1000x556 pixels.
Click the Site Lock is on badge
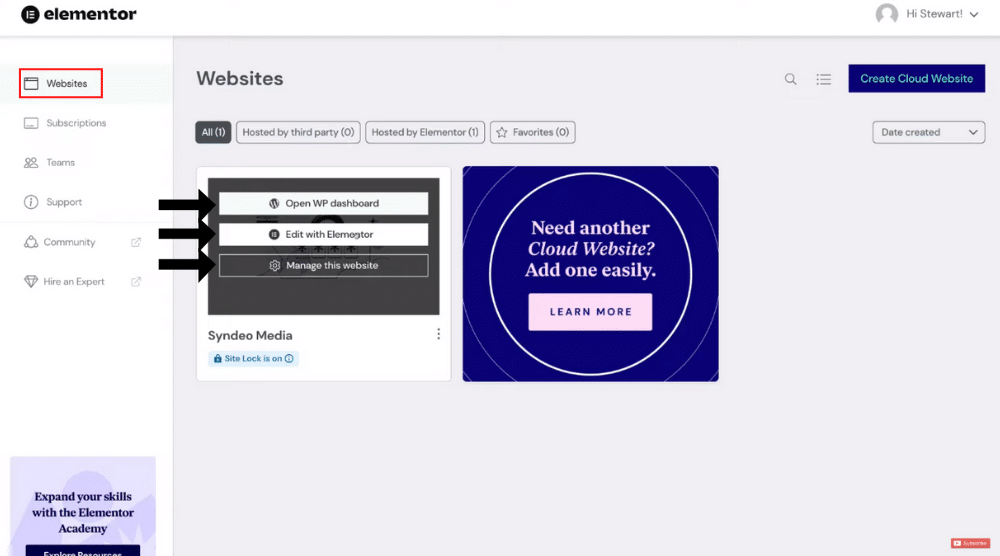tap(253, 358)
